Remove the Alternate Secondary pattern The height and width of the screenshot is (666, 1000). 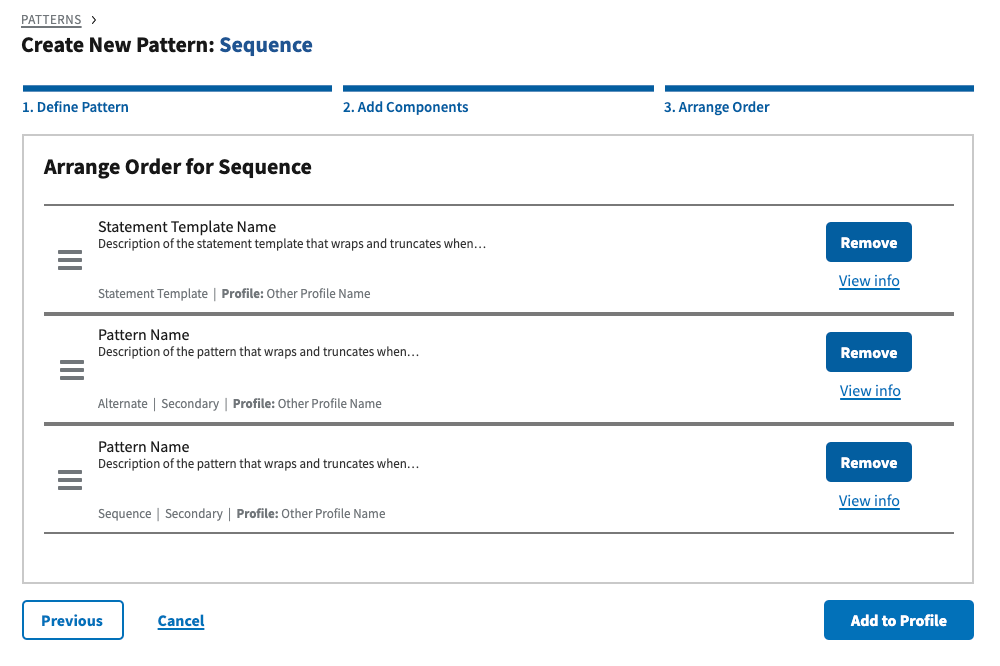pyautogui.click(x=868, y=353)
